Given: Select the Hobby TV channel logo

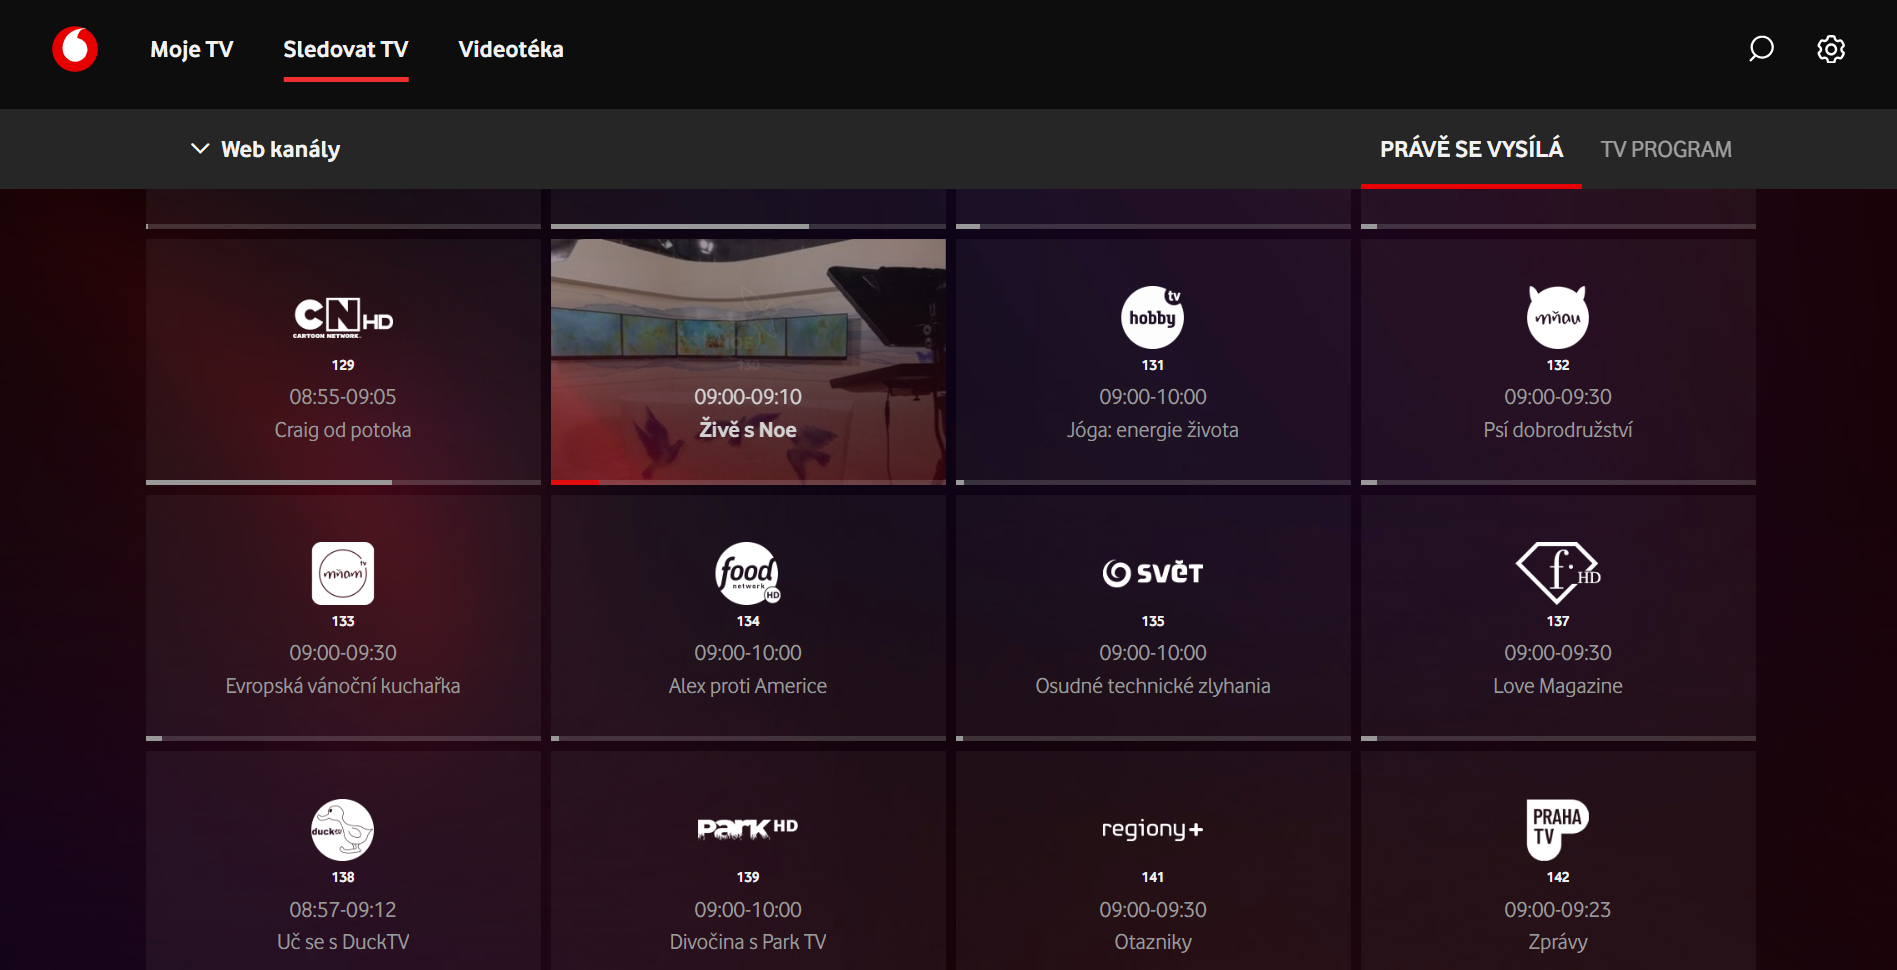Looking at the screenshot, I should 1152,317.
